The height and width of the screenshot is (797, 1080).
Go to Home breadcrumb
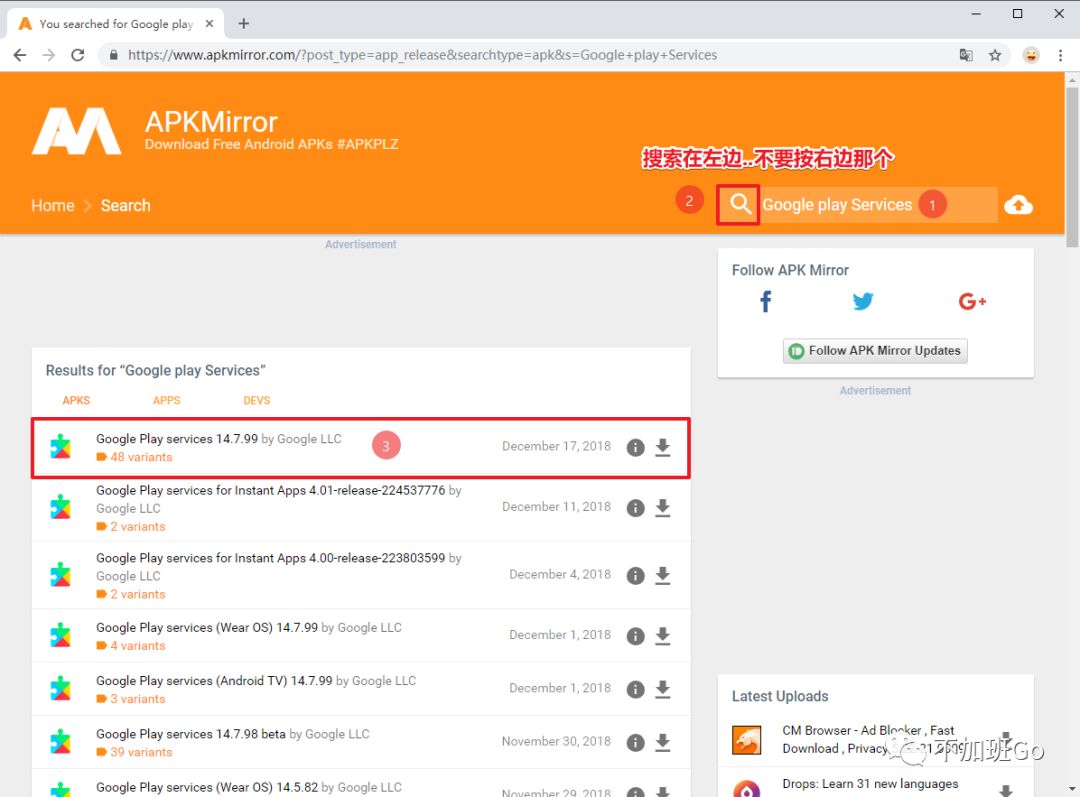click(x=52, y=205)
